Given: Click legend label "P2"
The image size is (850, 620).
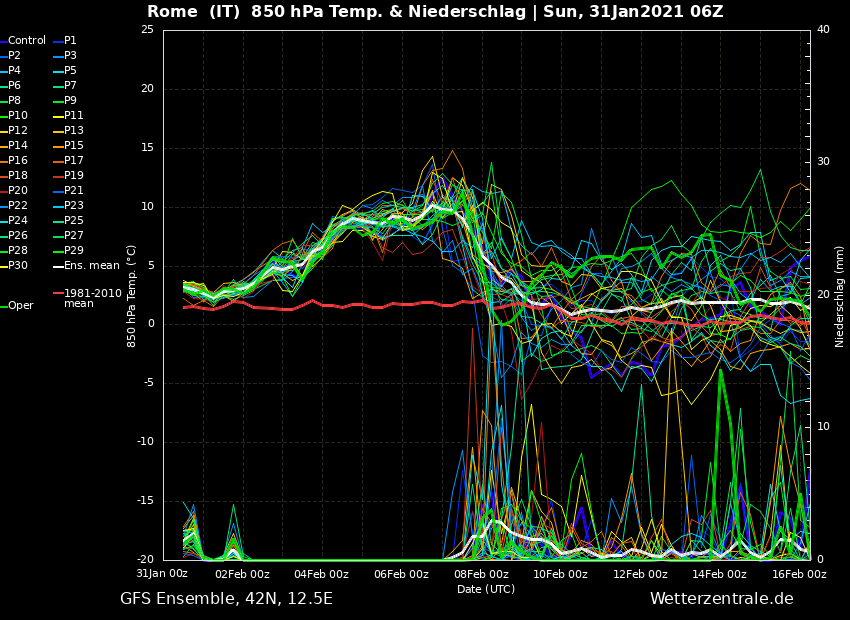Looking at the screenshot, I should pos(14,55).
